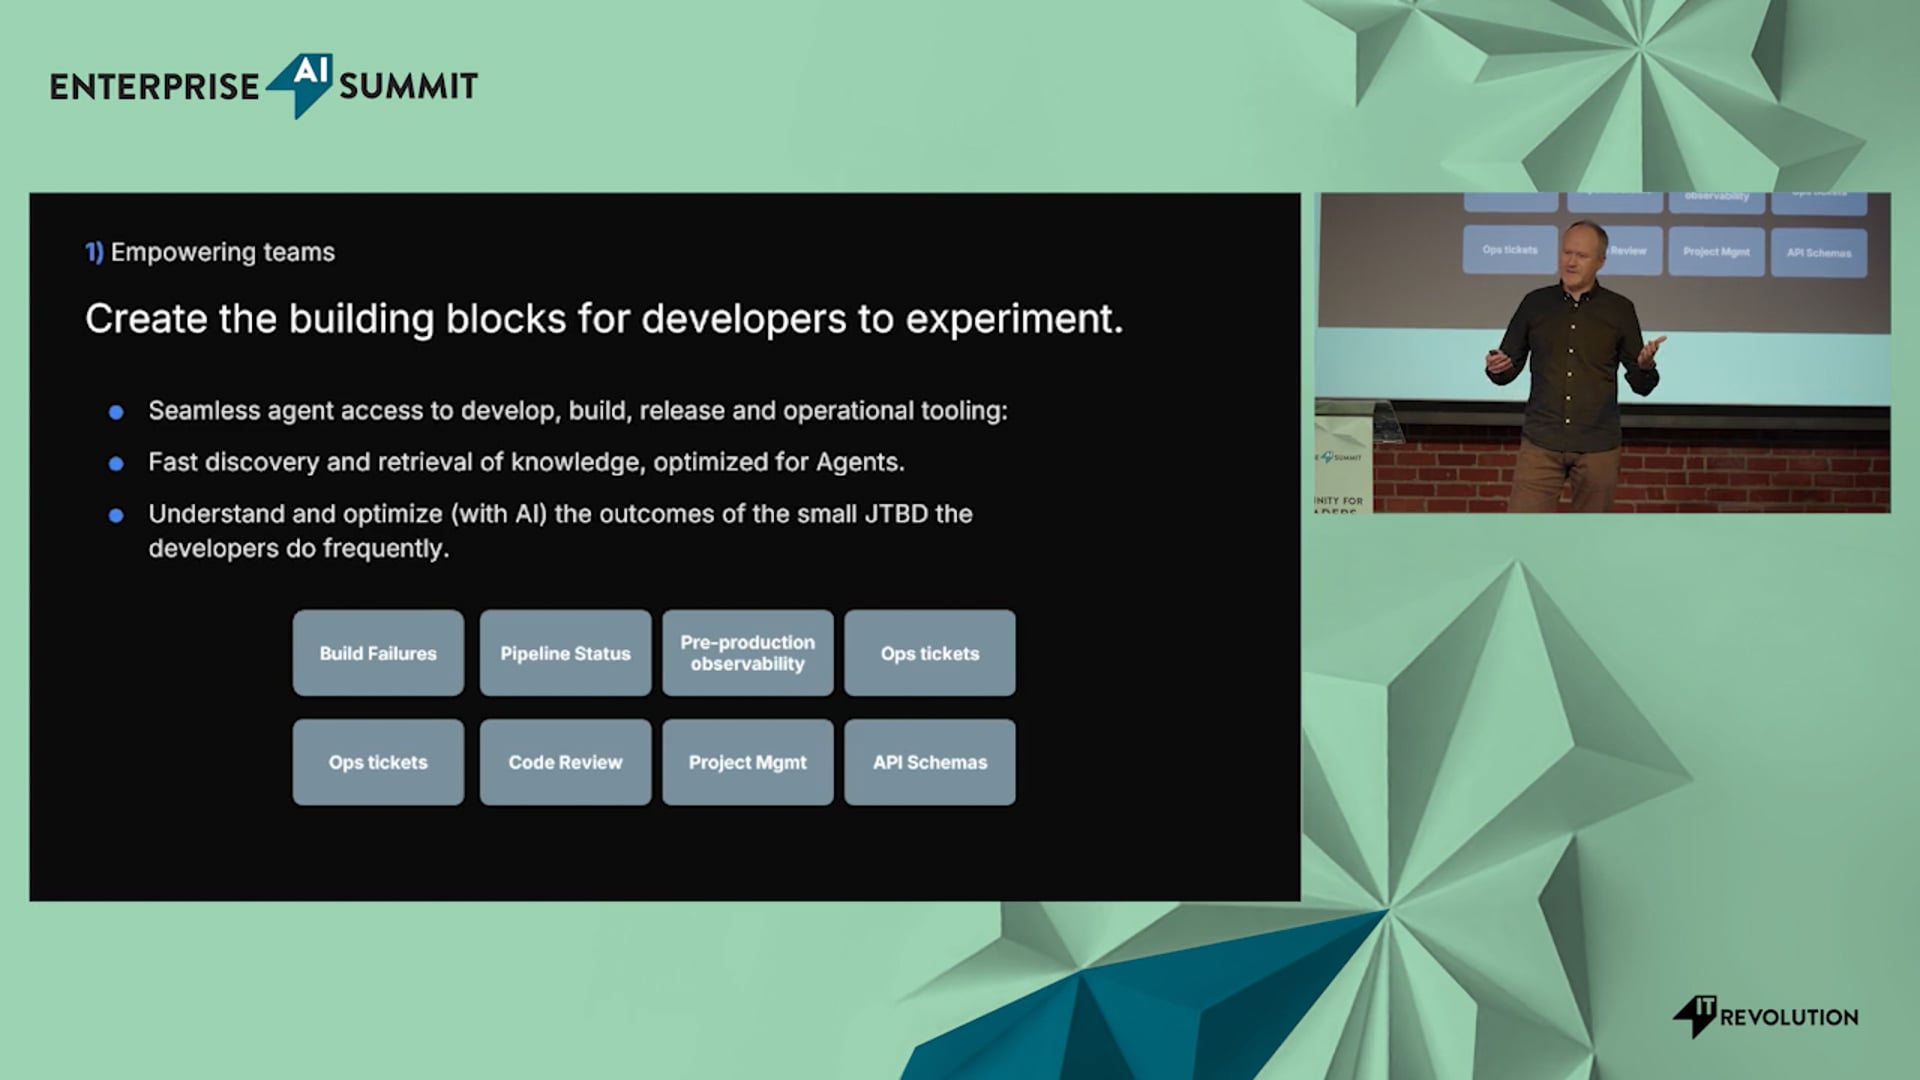Image resolution: width=1920 pixels, height=1080 pixels.
Task: Click the '1) Empowering teams' section label
Action: pyautogui.click(x=210, y=252)
